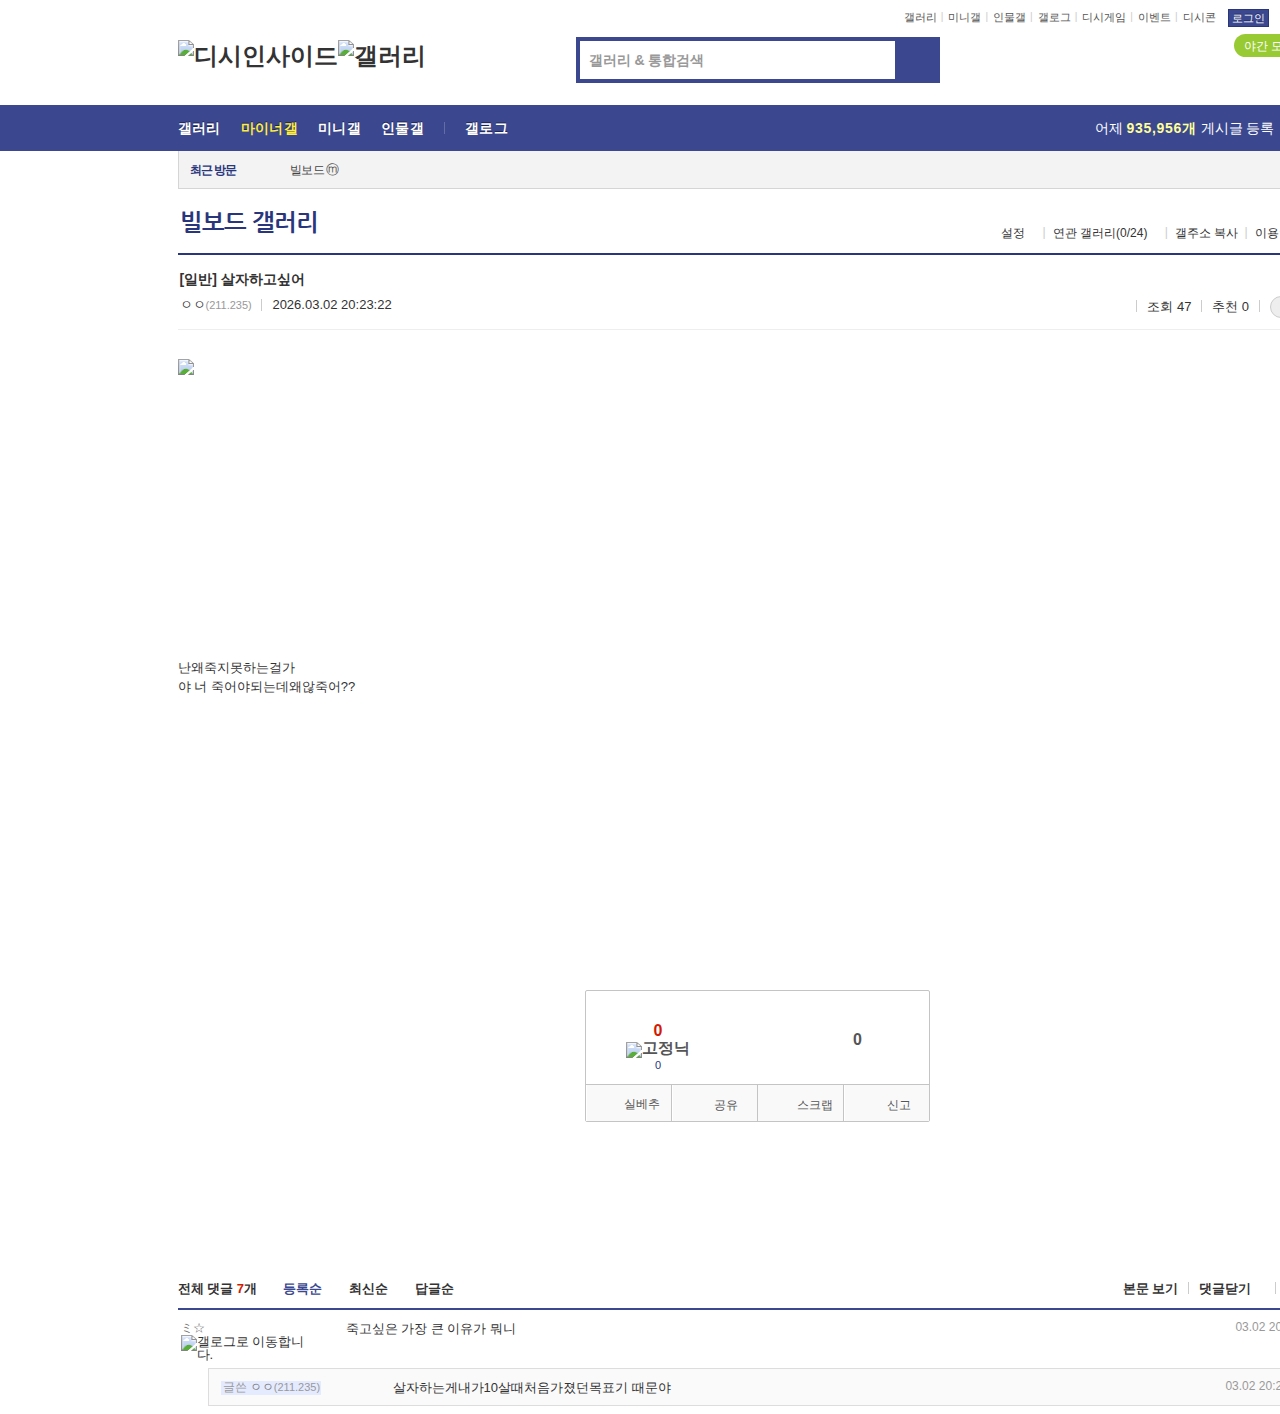Viewport: 1280px width, 1414px height.
Task: Click the 신고 button
Action: (886, 1103)
